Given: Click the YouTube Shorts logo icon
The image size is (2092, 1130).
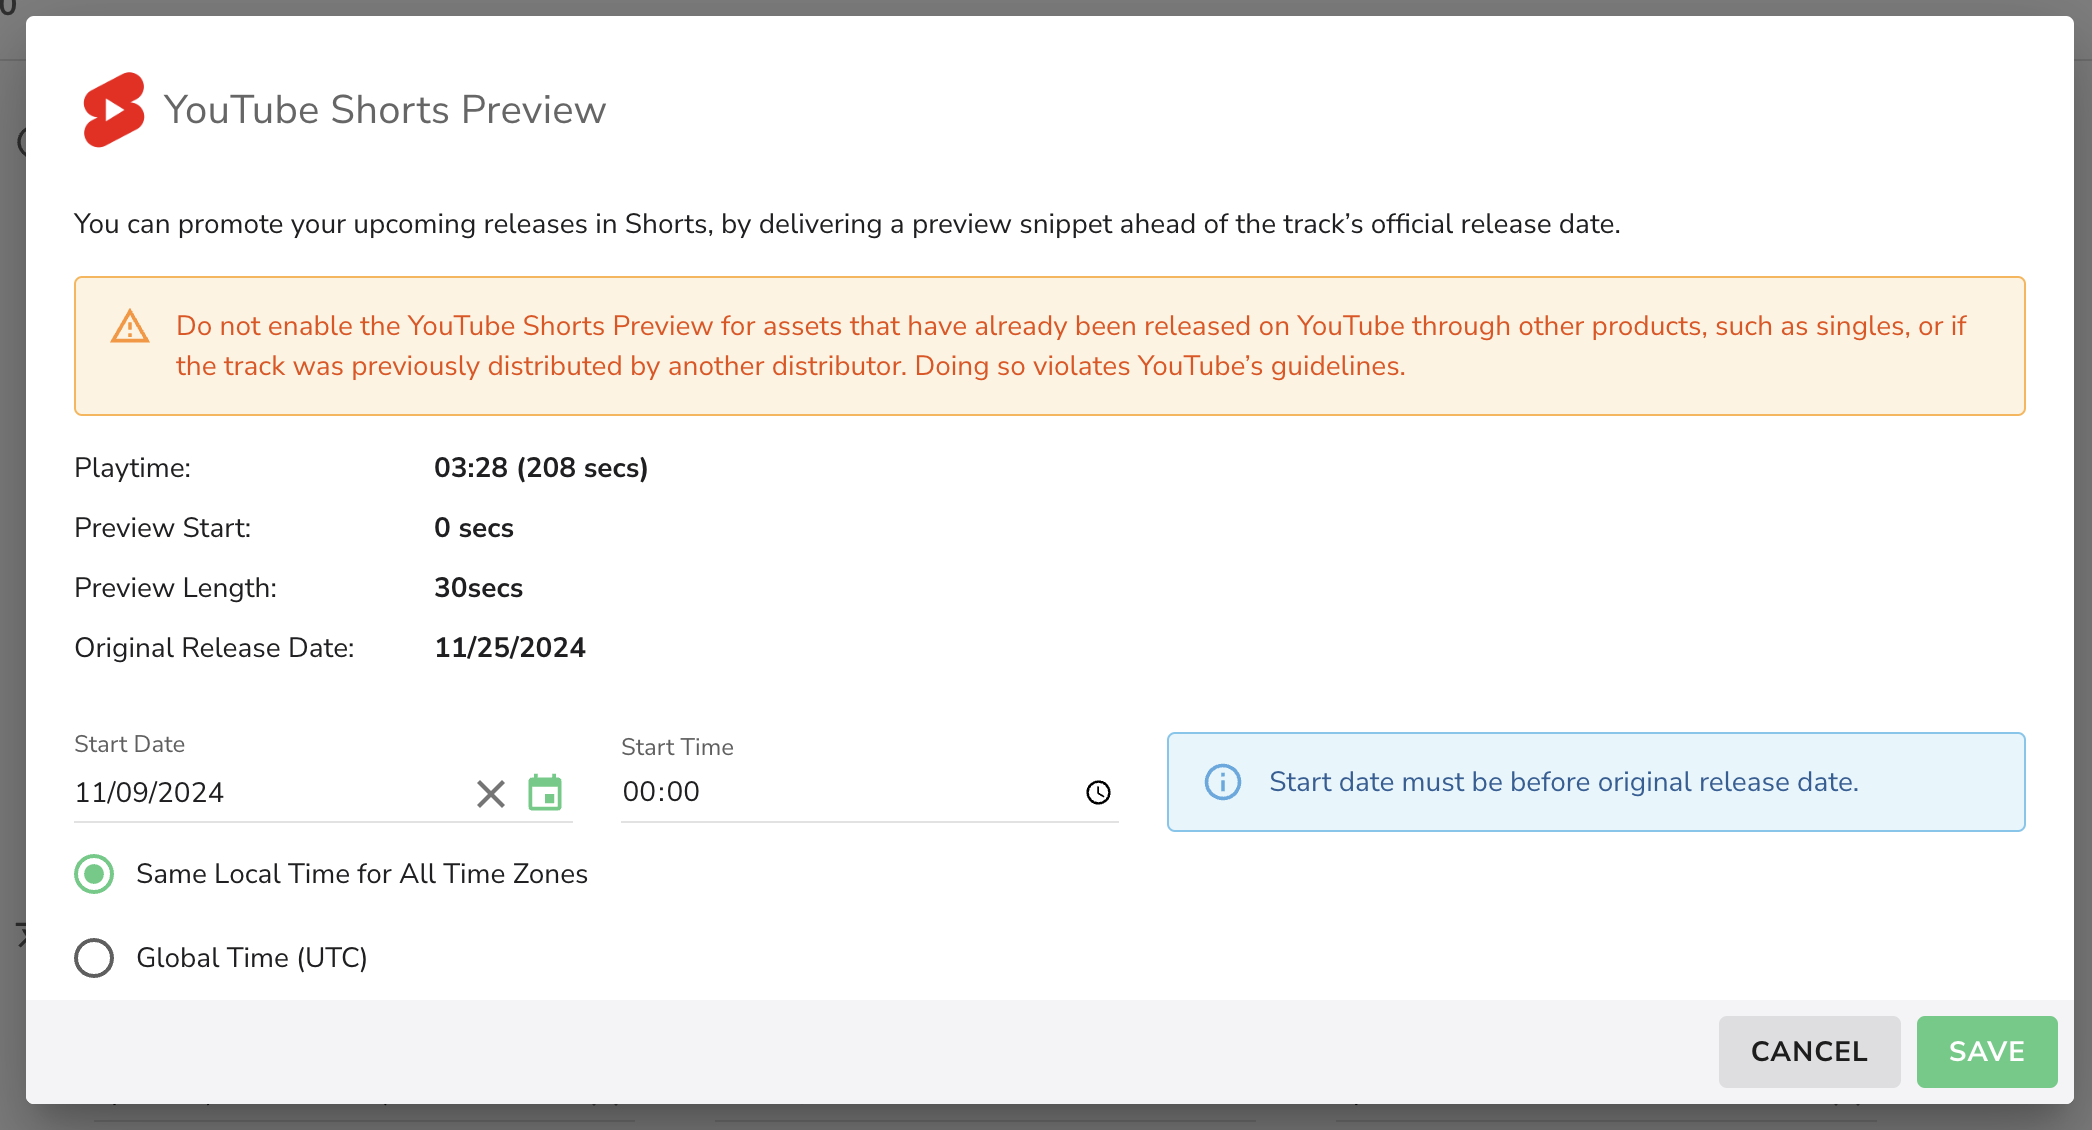Looking at the screenshot, I should click(x=113, y=110).
